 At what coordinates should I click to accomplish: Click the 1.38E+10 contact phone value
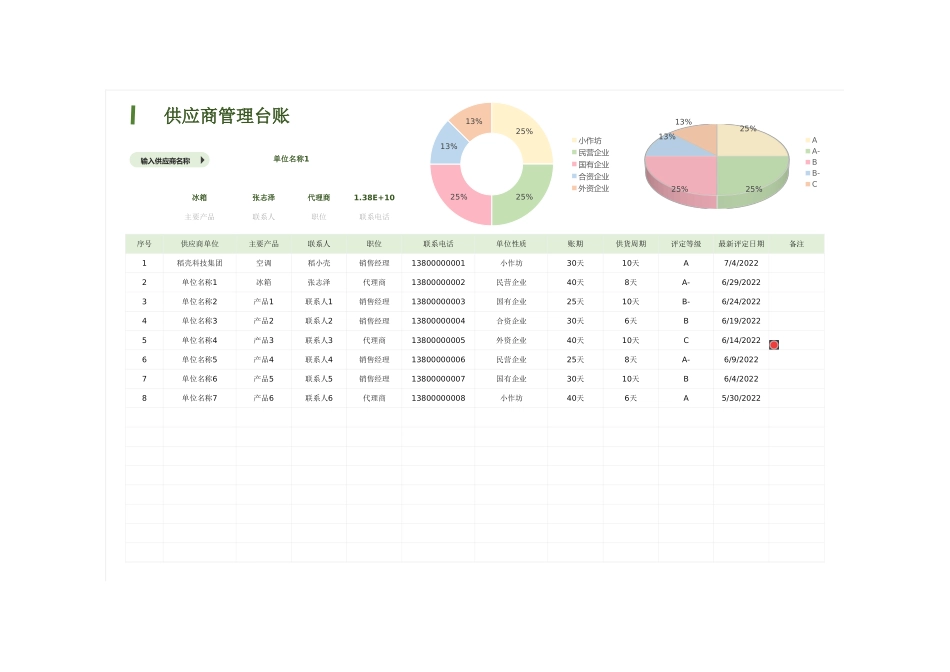tap(374, 197)
